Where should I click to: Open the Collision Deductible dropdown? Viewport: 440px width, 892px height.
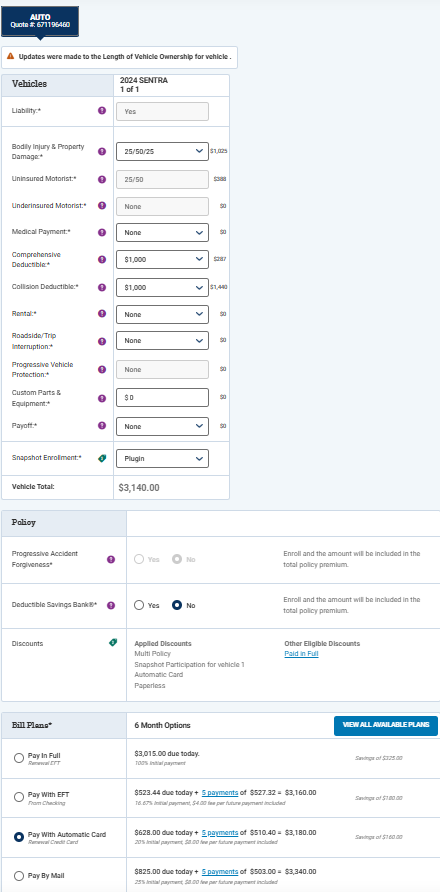click(x=162, y=287)
